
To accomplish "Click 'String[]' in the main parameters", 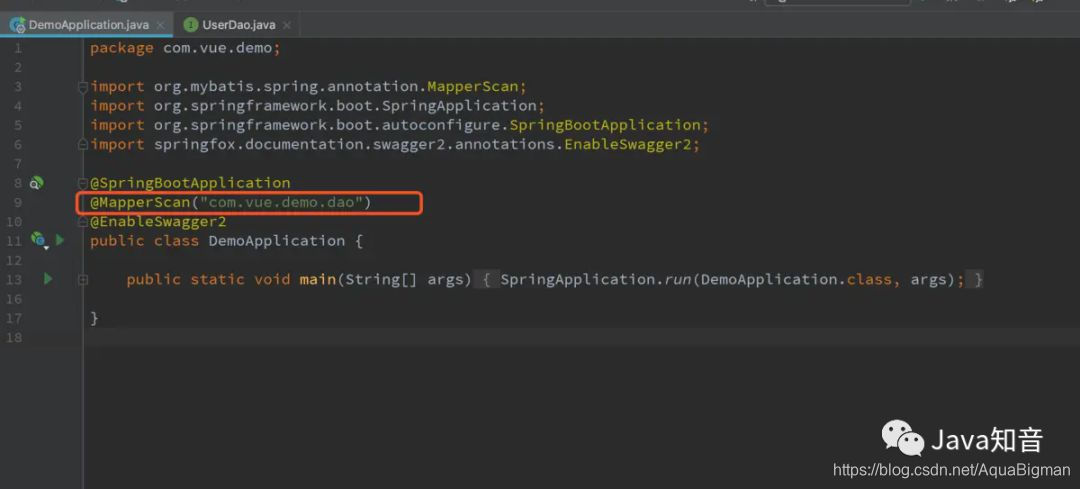I will 381,280.
